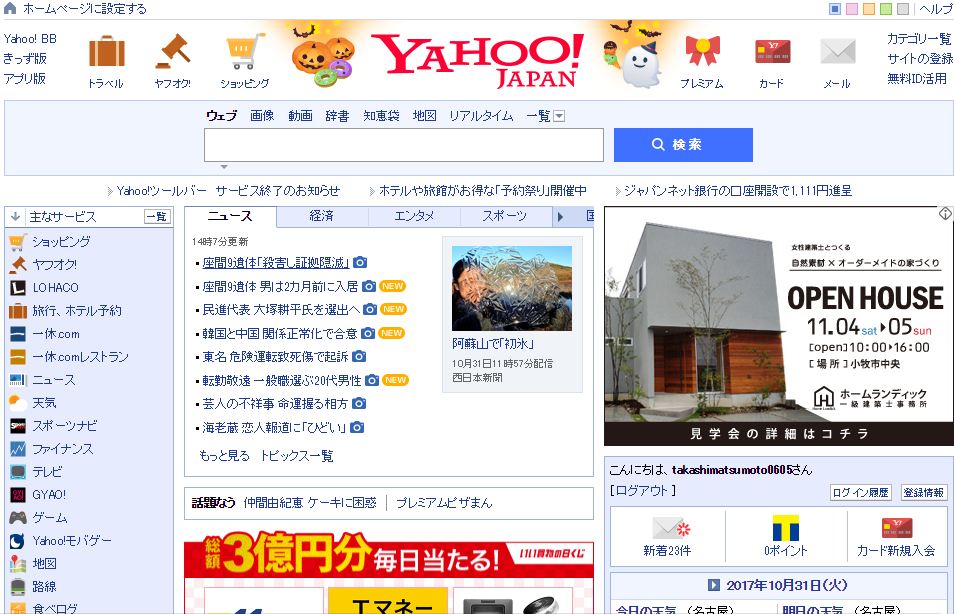Click the もっと見る link under news

[x=225, y=456]
